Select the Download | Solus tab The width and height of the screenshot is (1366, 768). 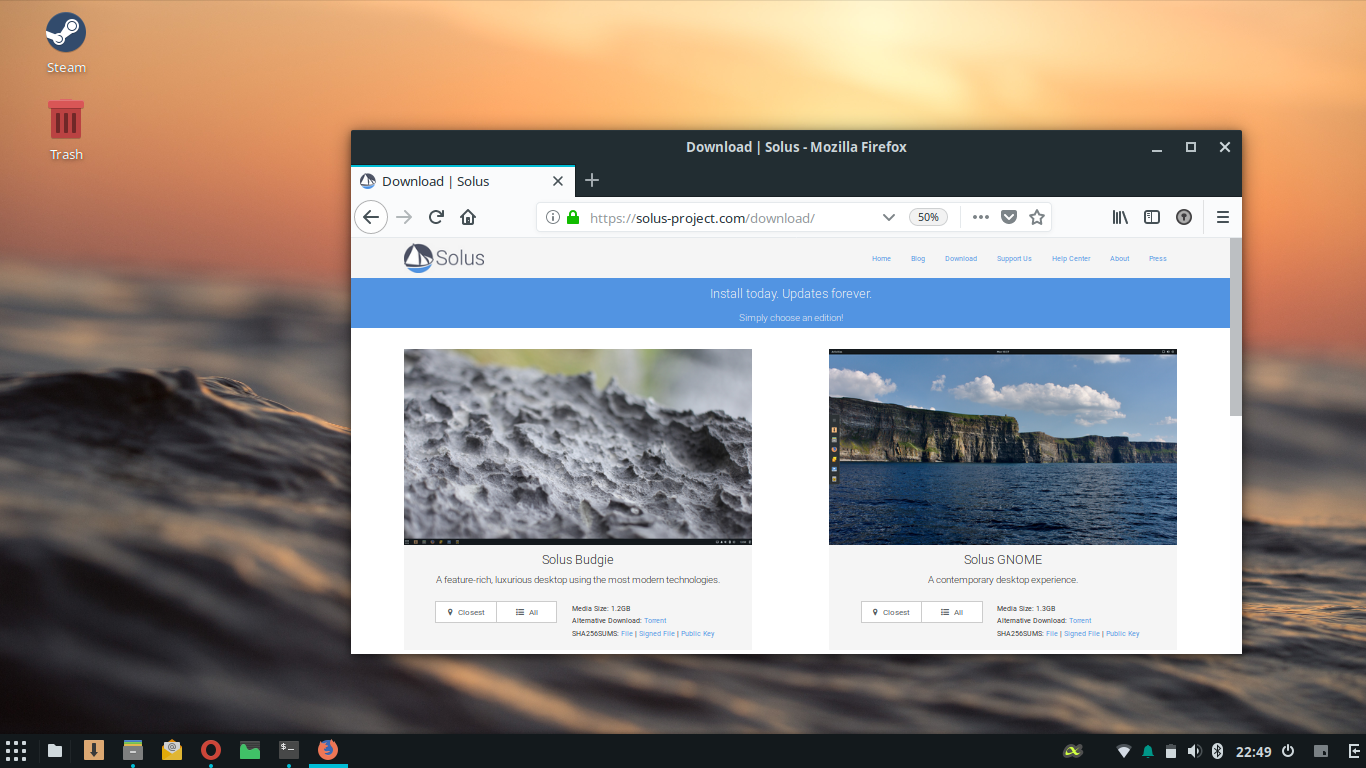(463, 181)
